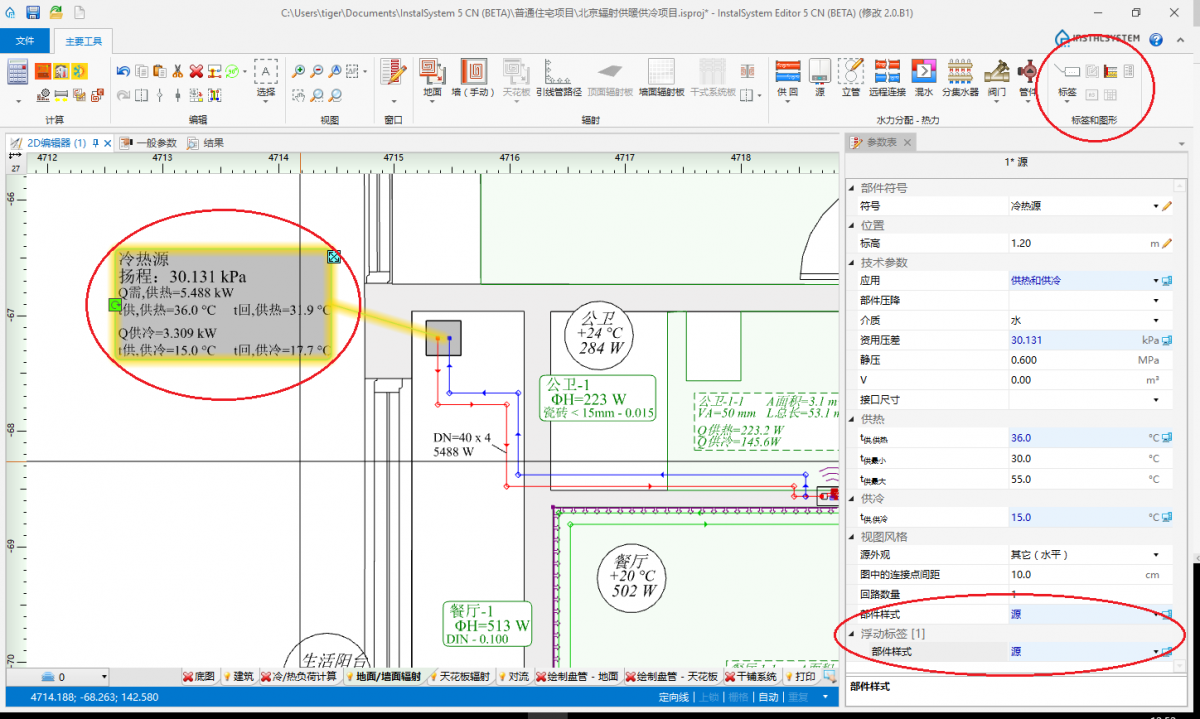Select the 分集水器 manifold tool
The height and width of the screenshot is (719, 1200).
point(959,76)
